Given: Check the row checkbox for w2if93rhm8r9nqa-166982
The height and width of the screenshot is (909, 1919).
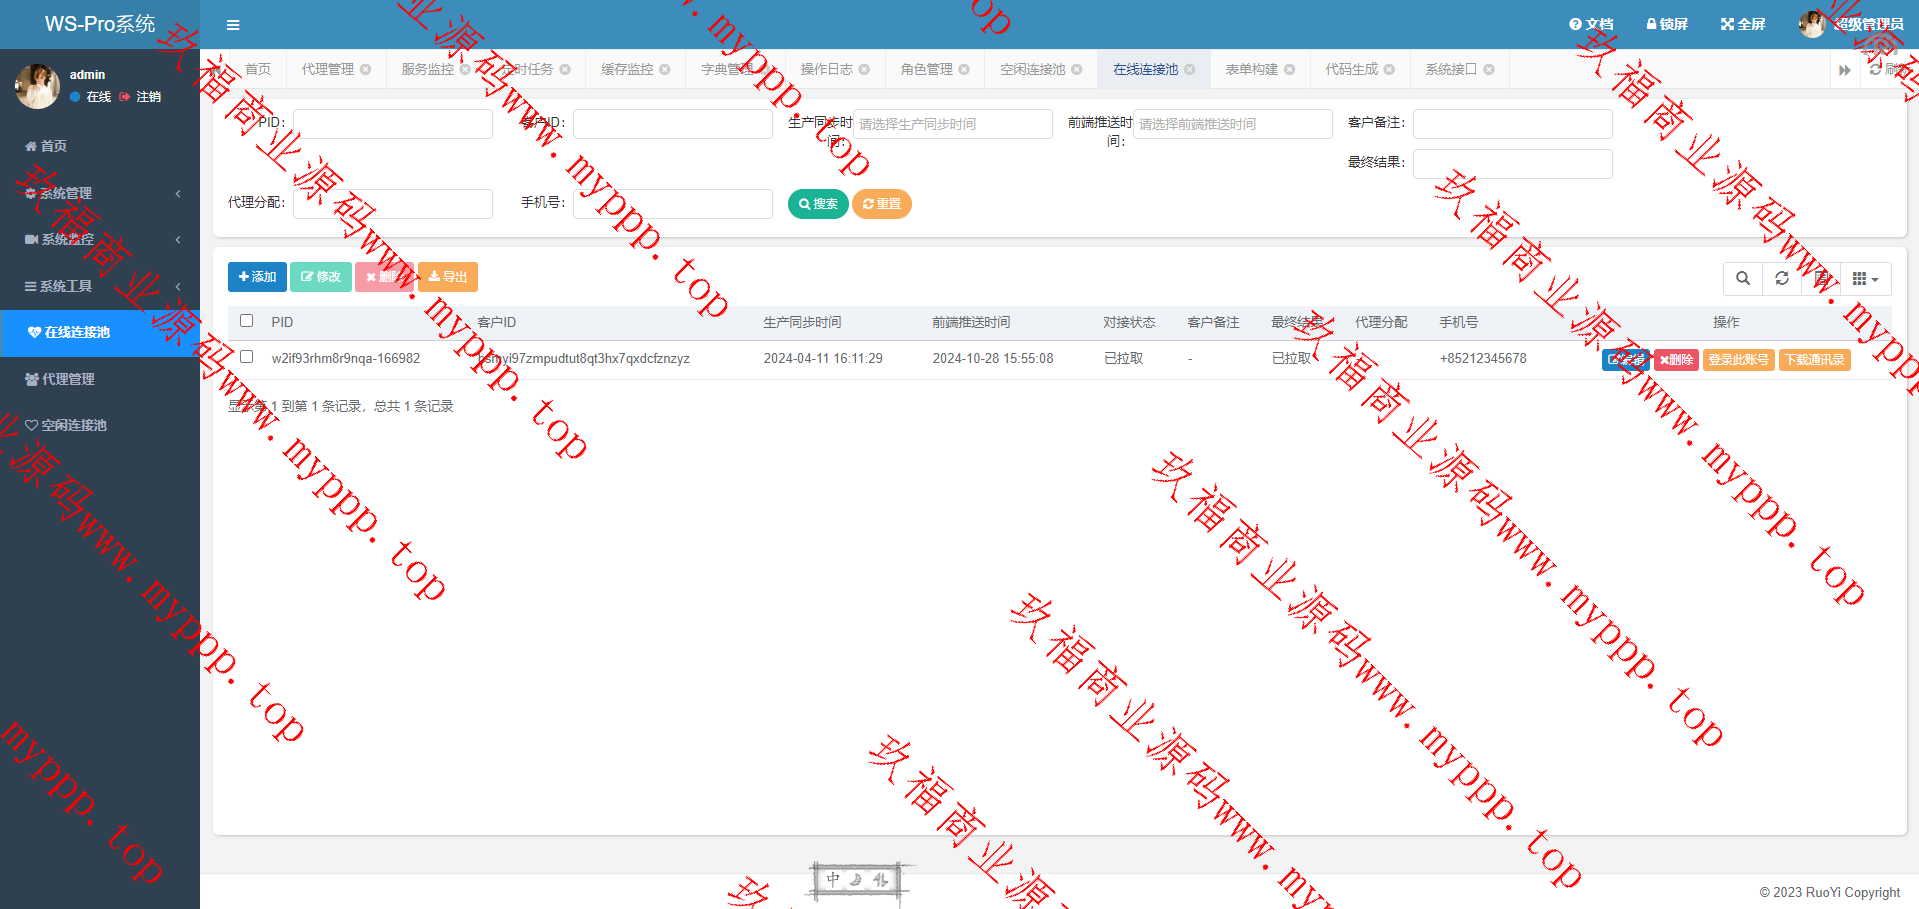Looking at the screenshot, I should point(247,357).
